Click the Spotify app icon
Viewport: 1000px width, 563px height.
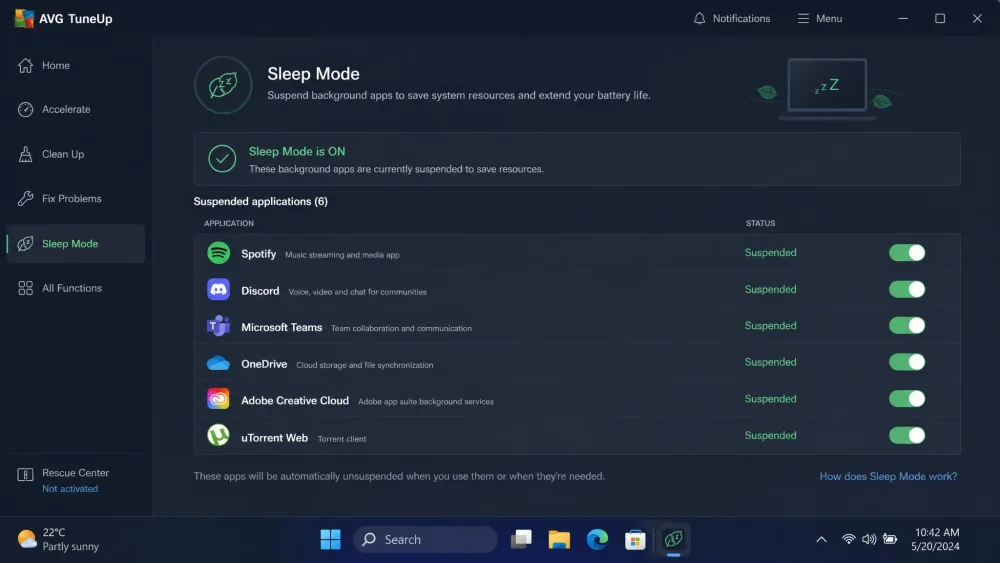click(x=218, y=253)
